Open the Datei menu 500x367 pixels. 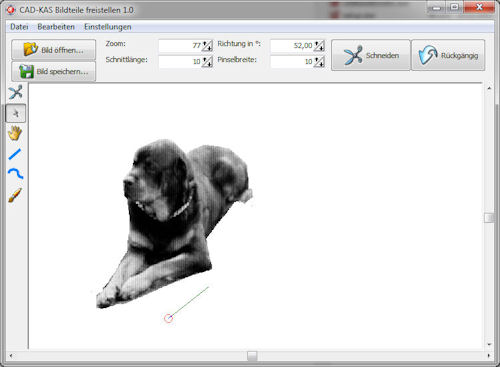(x=19, y=27)
